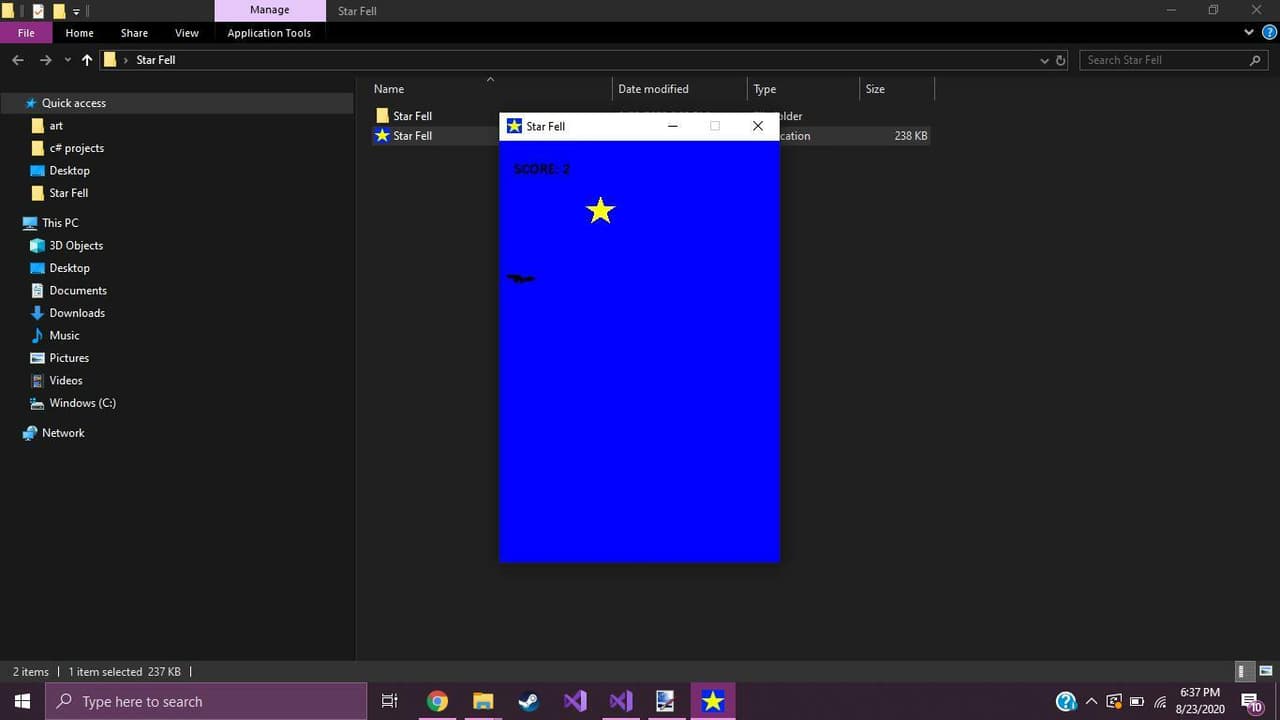1280x720 pixels.
Task: Sort files by the Name column
Action: click(x=389, y=89)
